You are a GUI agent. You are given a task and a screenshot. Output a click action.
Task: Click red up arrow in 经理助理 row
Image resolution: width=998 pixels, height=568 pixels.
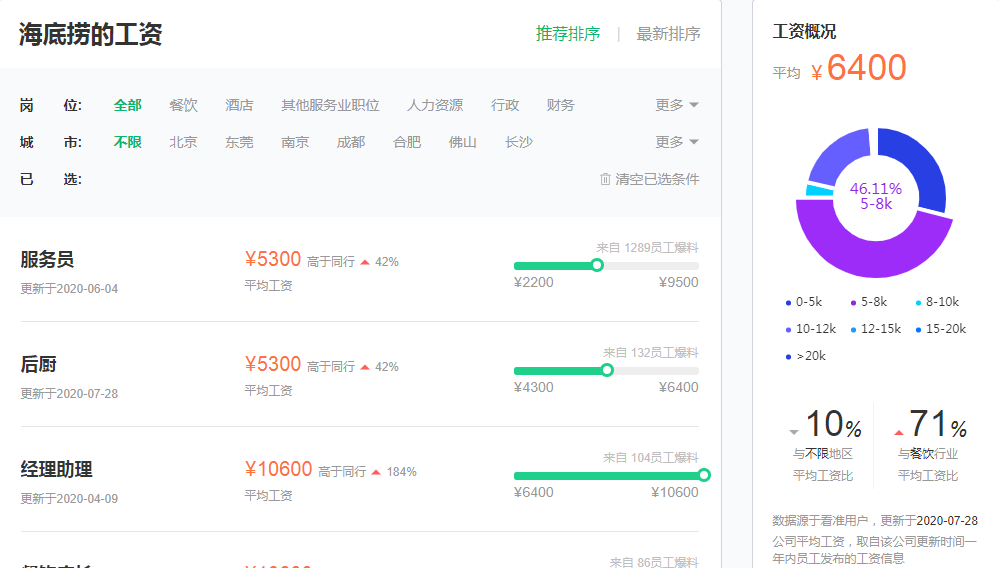tap(376, 472)
